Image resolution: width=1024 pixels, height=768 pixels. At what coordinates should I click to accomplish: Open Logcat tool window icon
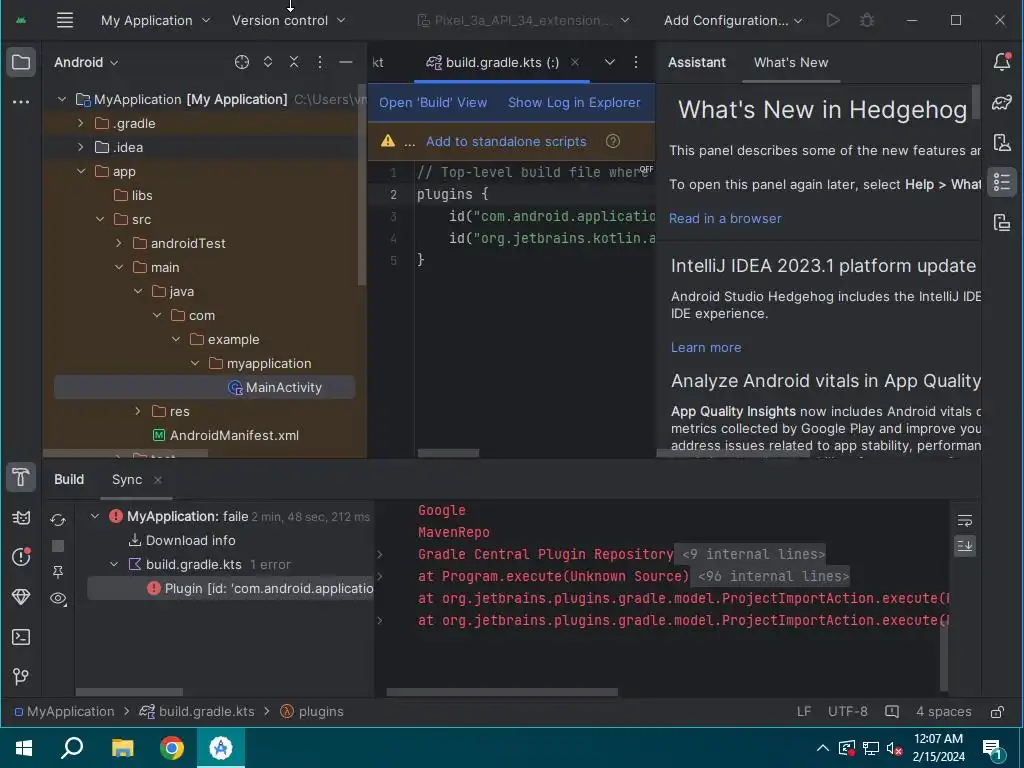[21, 518]
